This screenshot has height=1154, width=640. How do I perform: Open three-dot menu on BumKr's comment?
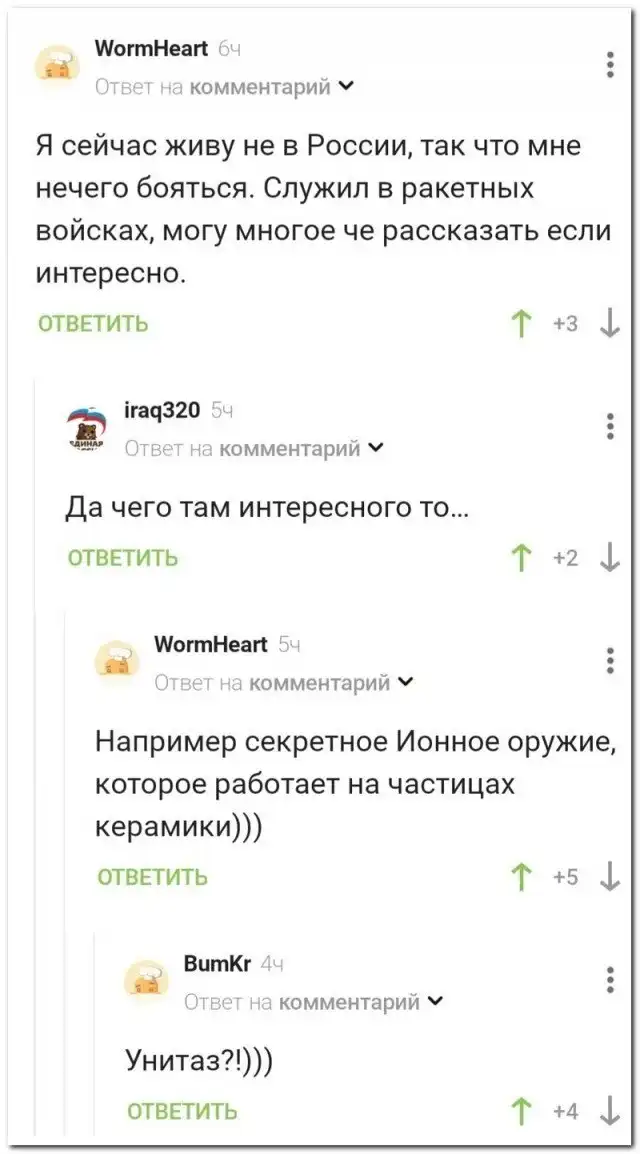tap(611, 980)
